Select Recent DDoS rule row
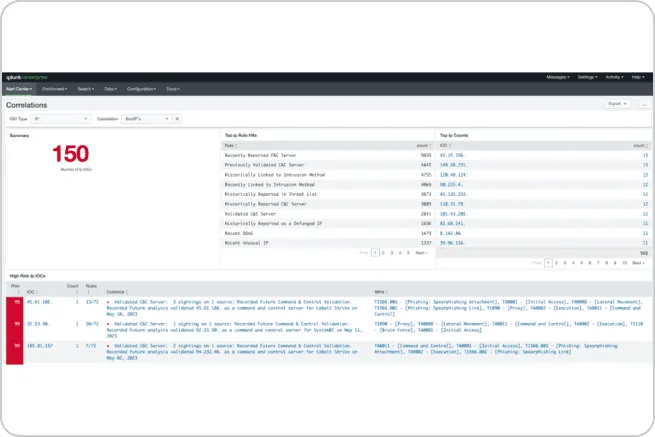This screenshot has width=655, height=437. coord(328,233)
